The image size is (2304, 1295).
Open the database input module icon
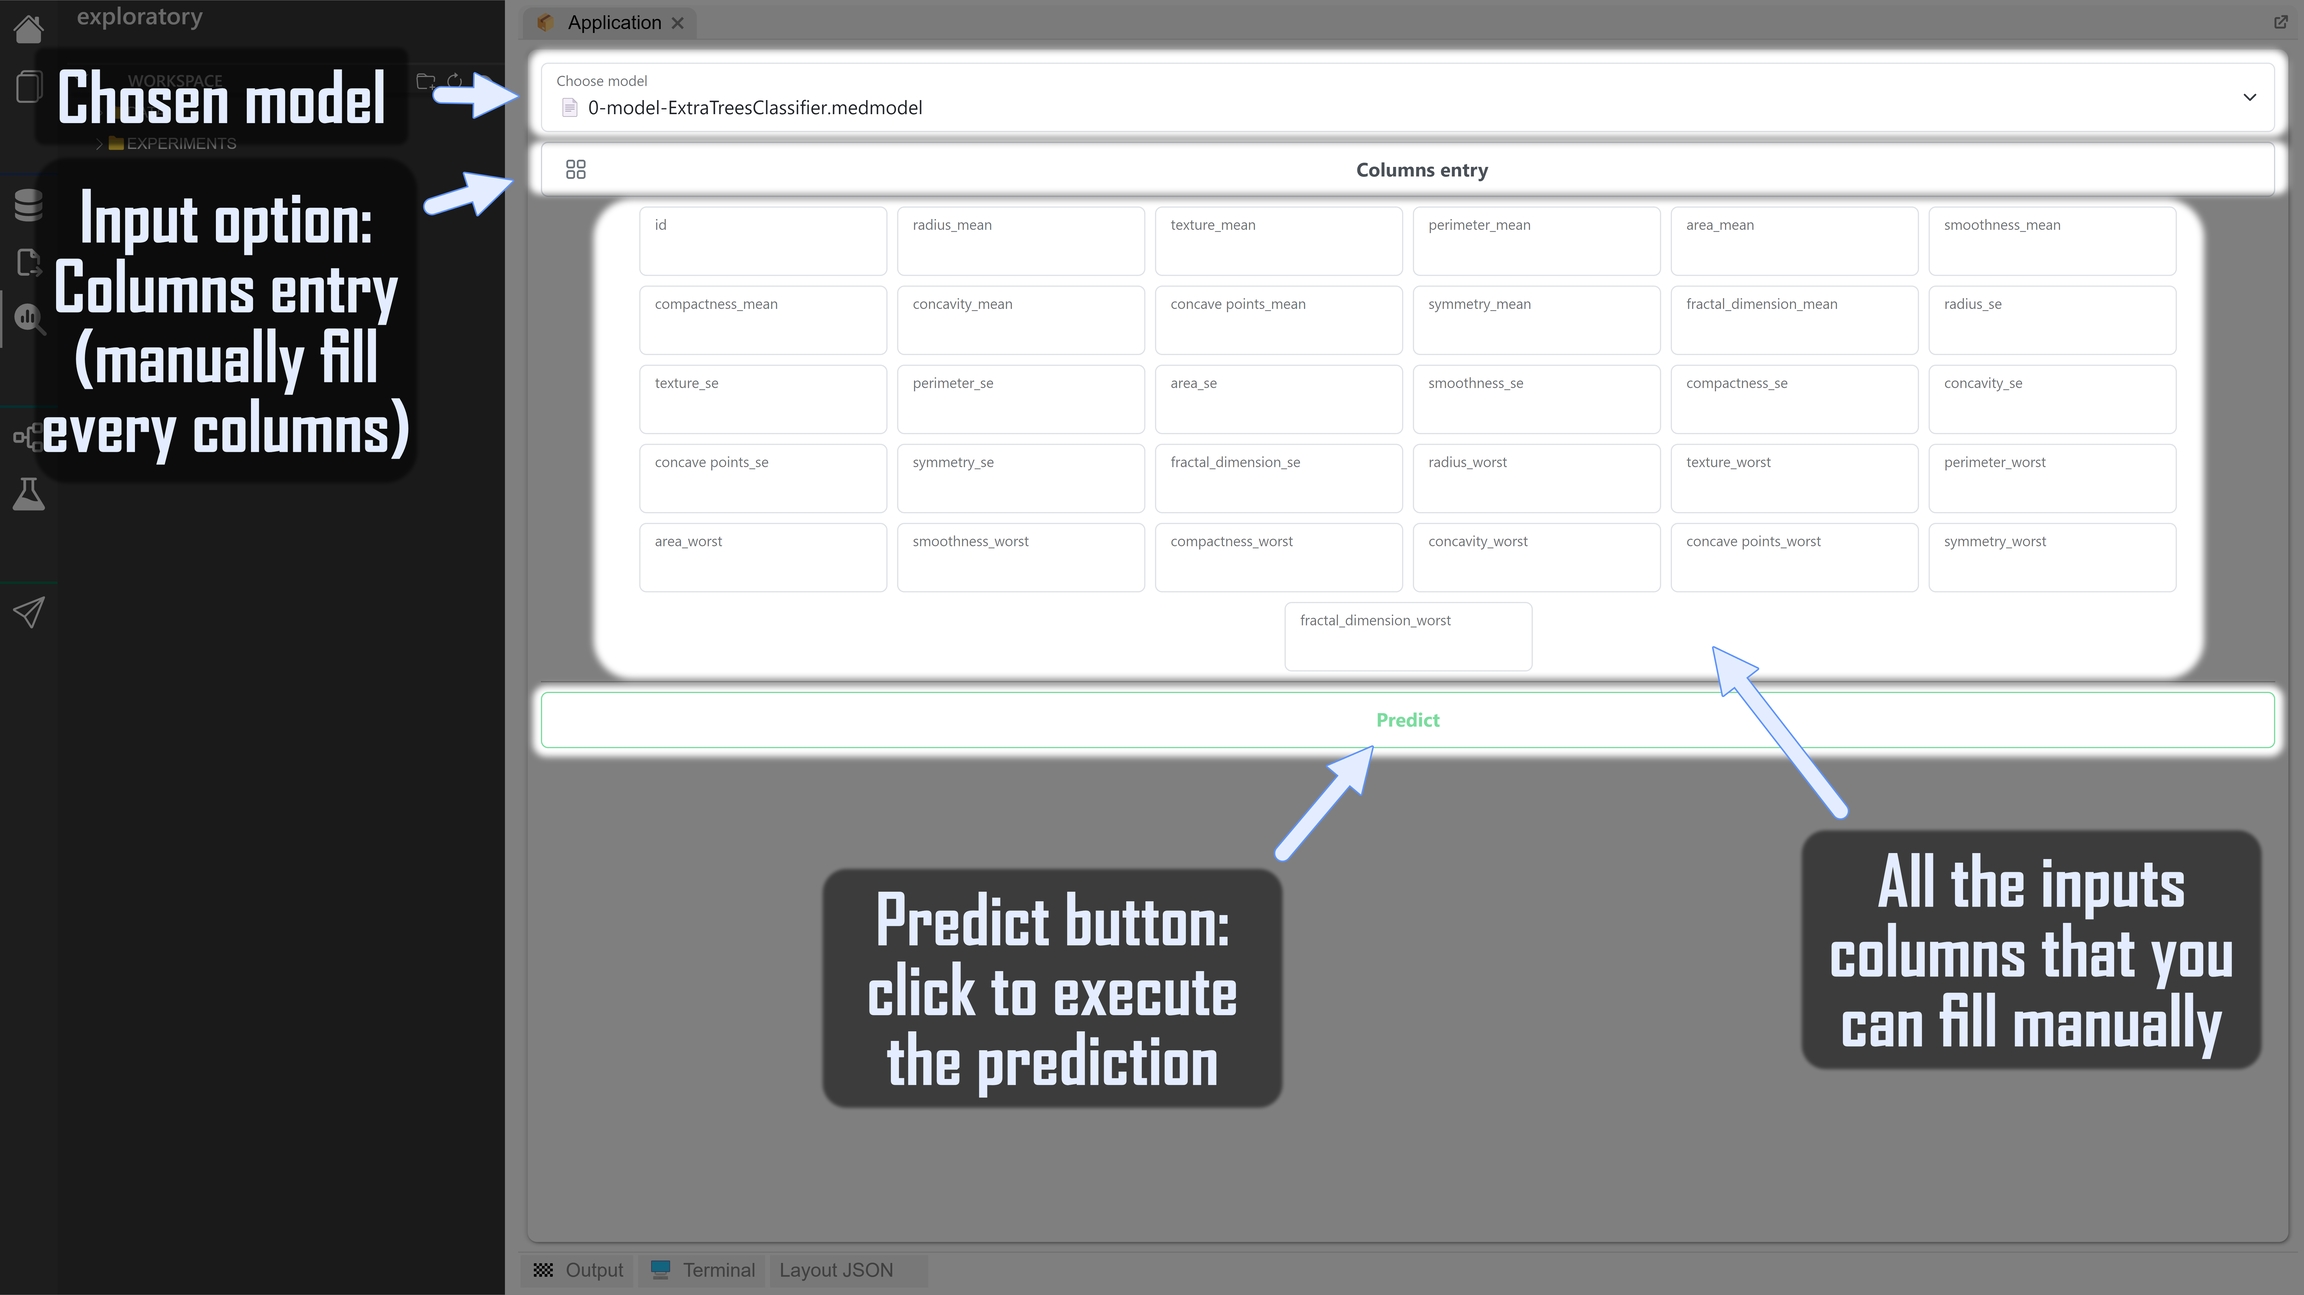(x=28, y=205)
